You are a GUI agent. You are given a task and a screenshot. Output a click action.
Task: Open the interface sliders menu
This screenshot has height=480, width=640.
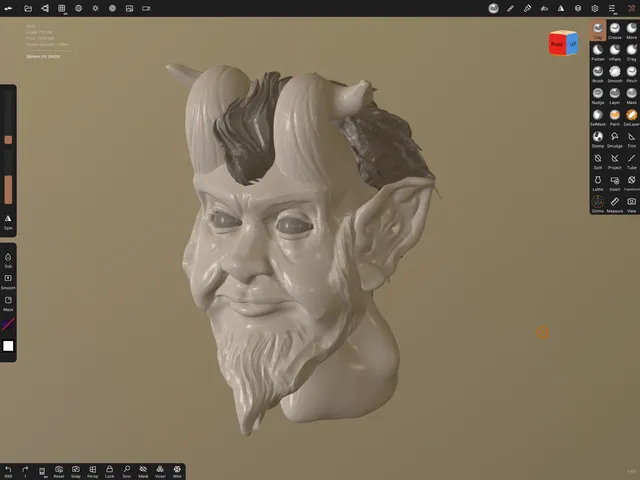612,8
